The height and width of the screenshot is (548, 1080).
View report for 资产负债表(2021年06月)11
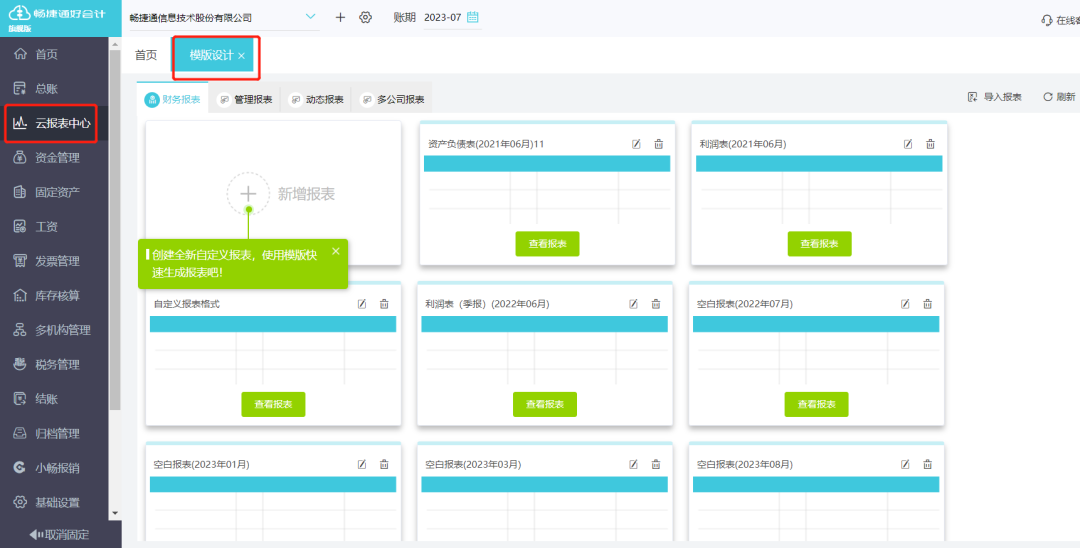tap(548, 244)
